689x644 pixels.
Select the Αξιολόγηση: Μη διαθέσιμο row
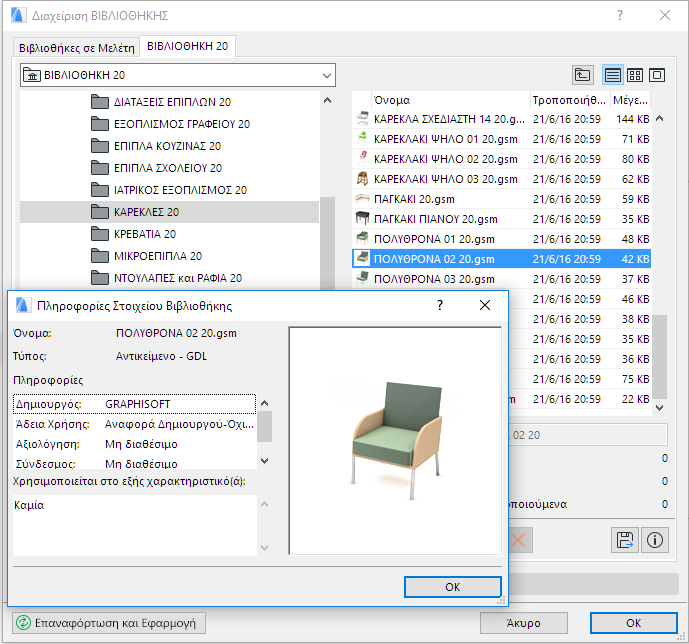coord(134,444)
